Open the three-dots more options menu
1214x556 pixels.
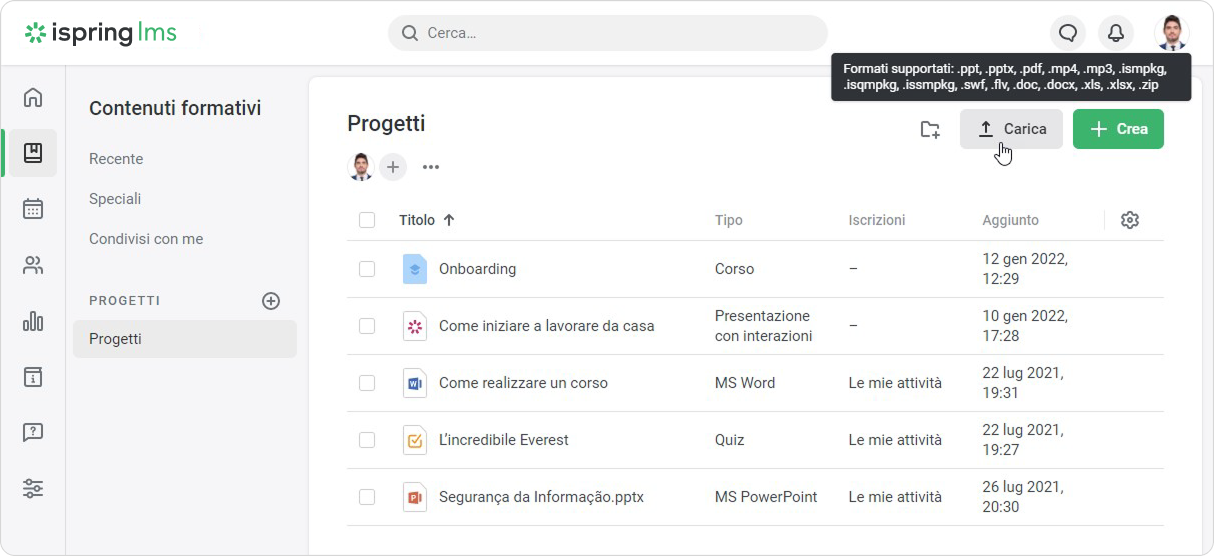tap(431, 167)
